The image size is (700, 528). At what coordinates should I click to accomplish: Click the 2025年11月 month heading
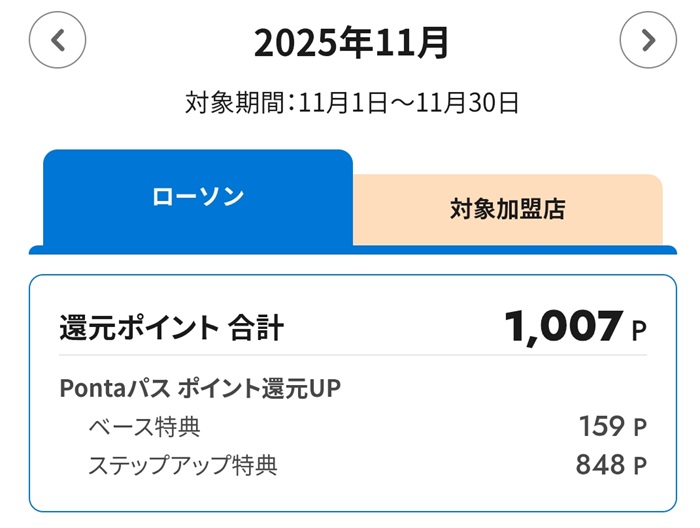coord(351,43)
